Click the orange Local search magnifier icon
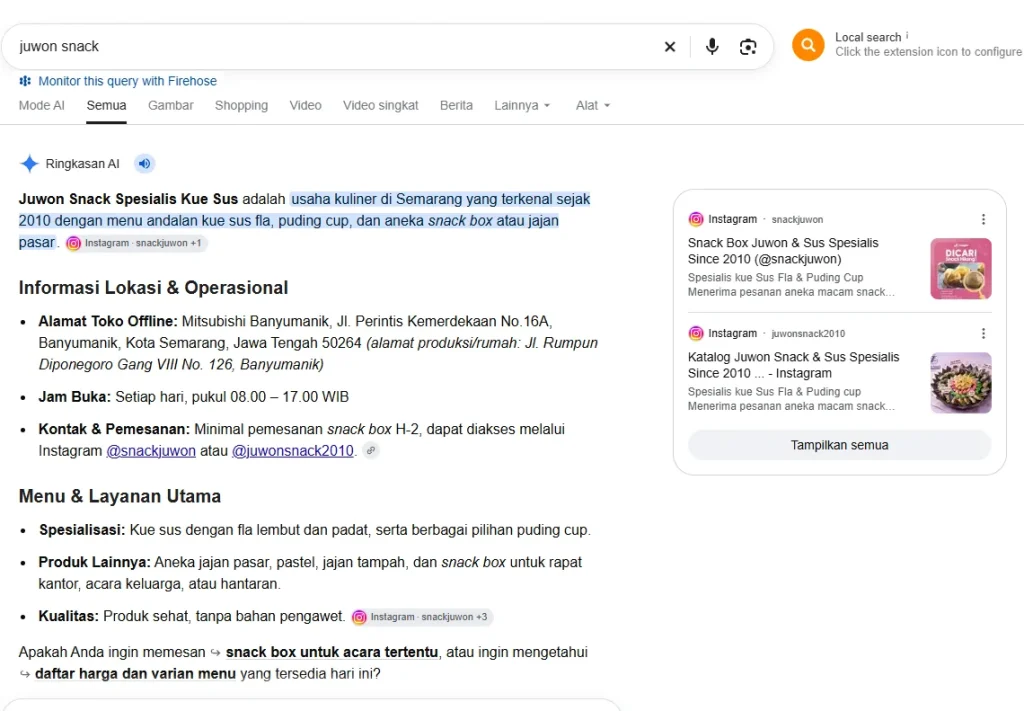The width and height of the screenshot is (1024, 711). (x=808, y=45)
